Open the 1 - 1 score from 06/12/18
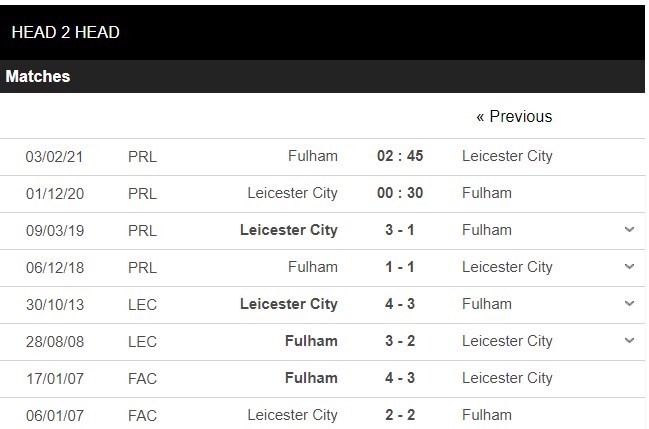The width and height of the screenshot is (649, 429). [x=400, y=267]
